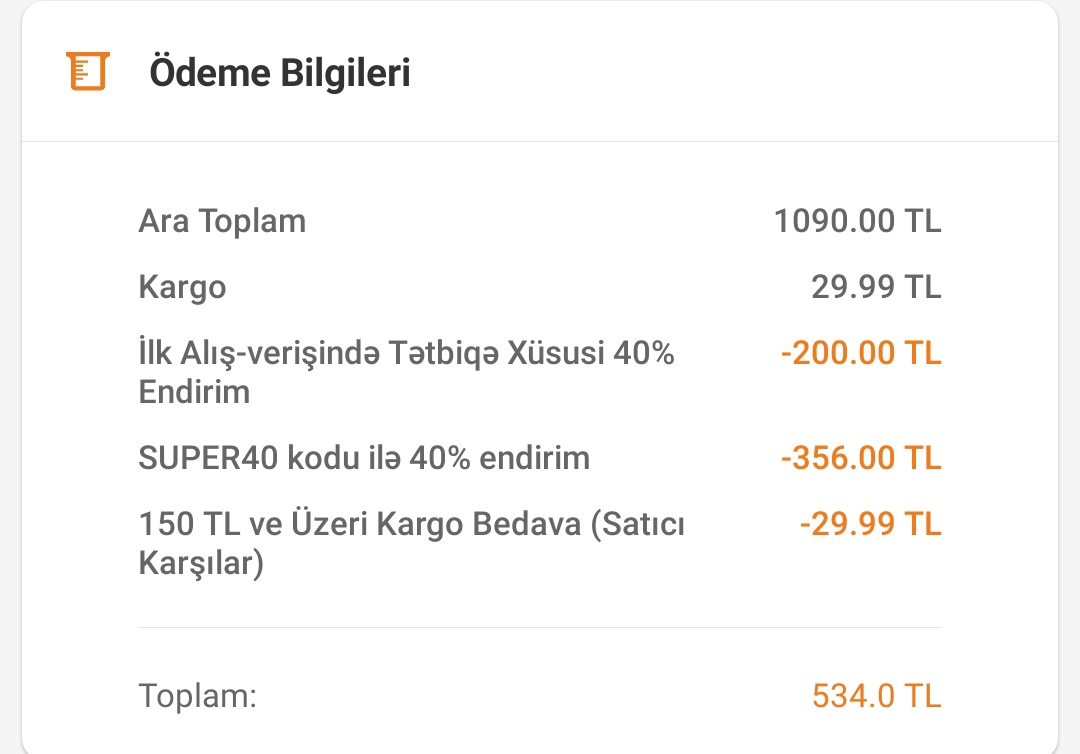Tap the Ödeme Bilgileri heading
Screen dimensions: 1080x754
click(280, 73)
